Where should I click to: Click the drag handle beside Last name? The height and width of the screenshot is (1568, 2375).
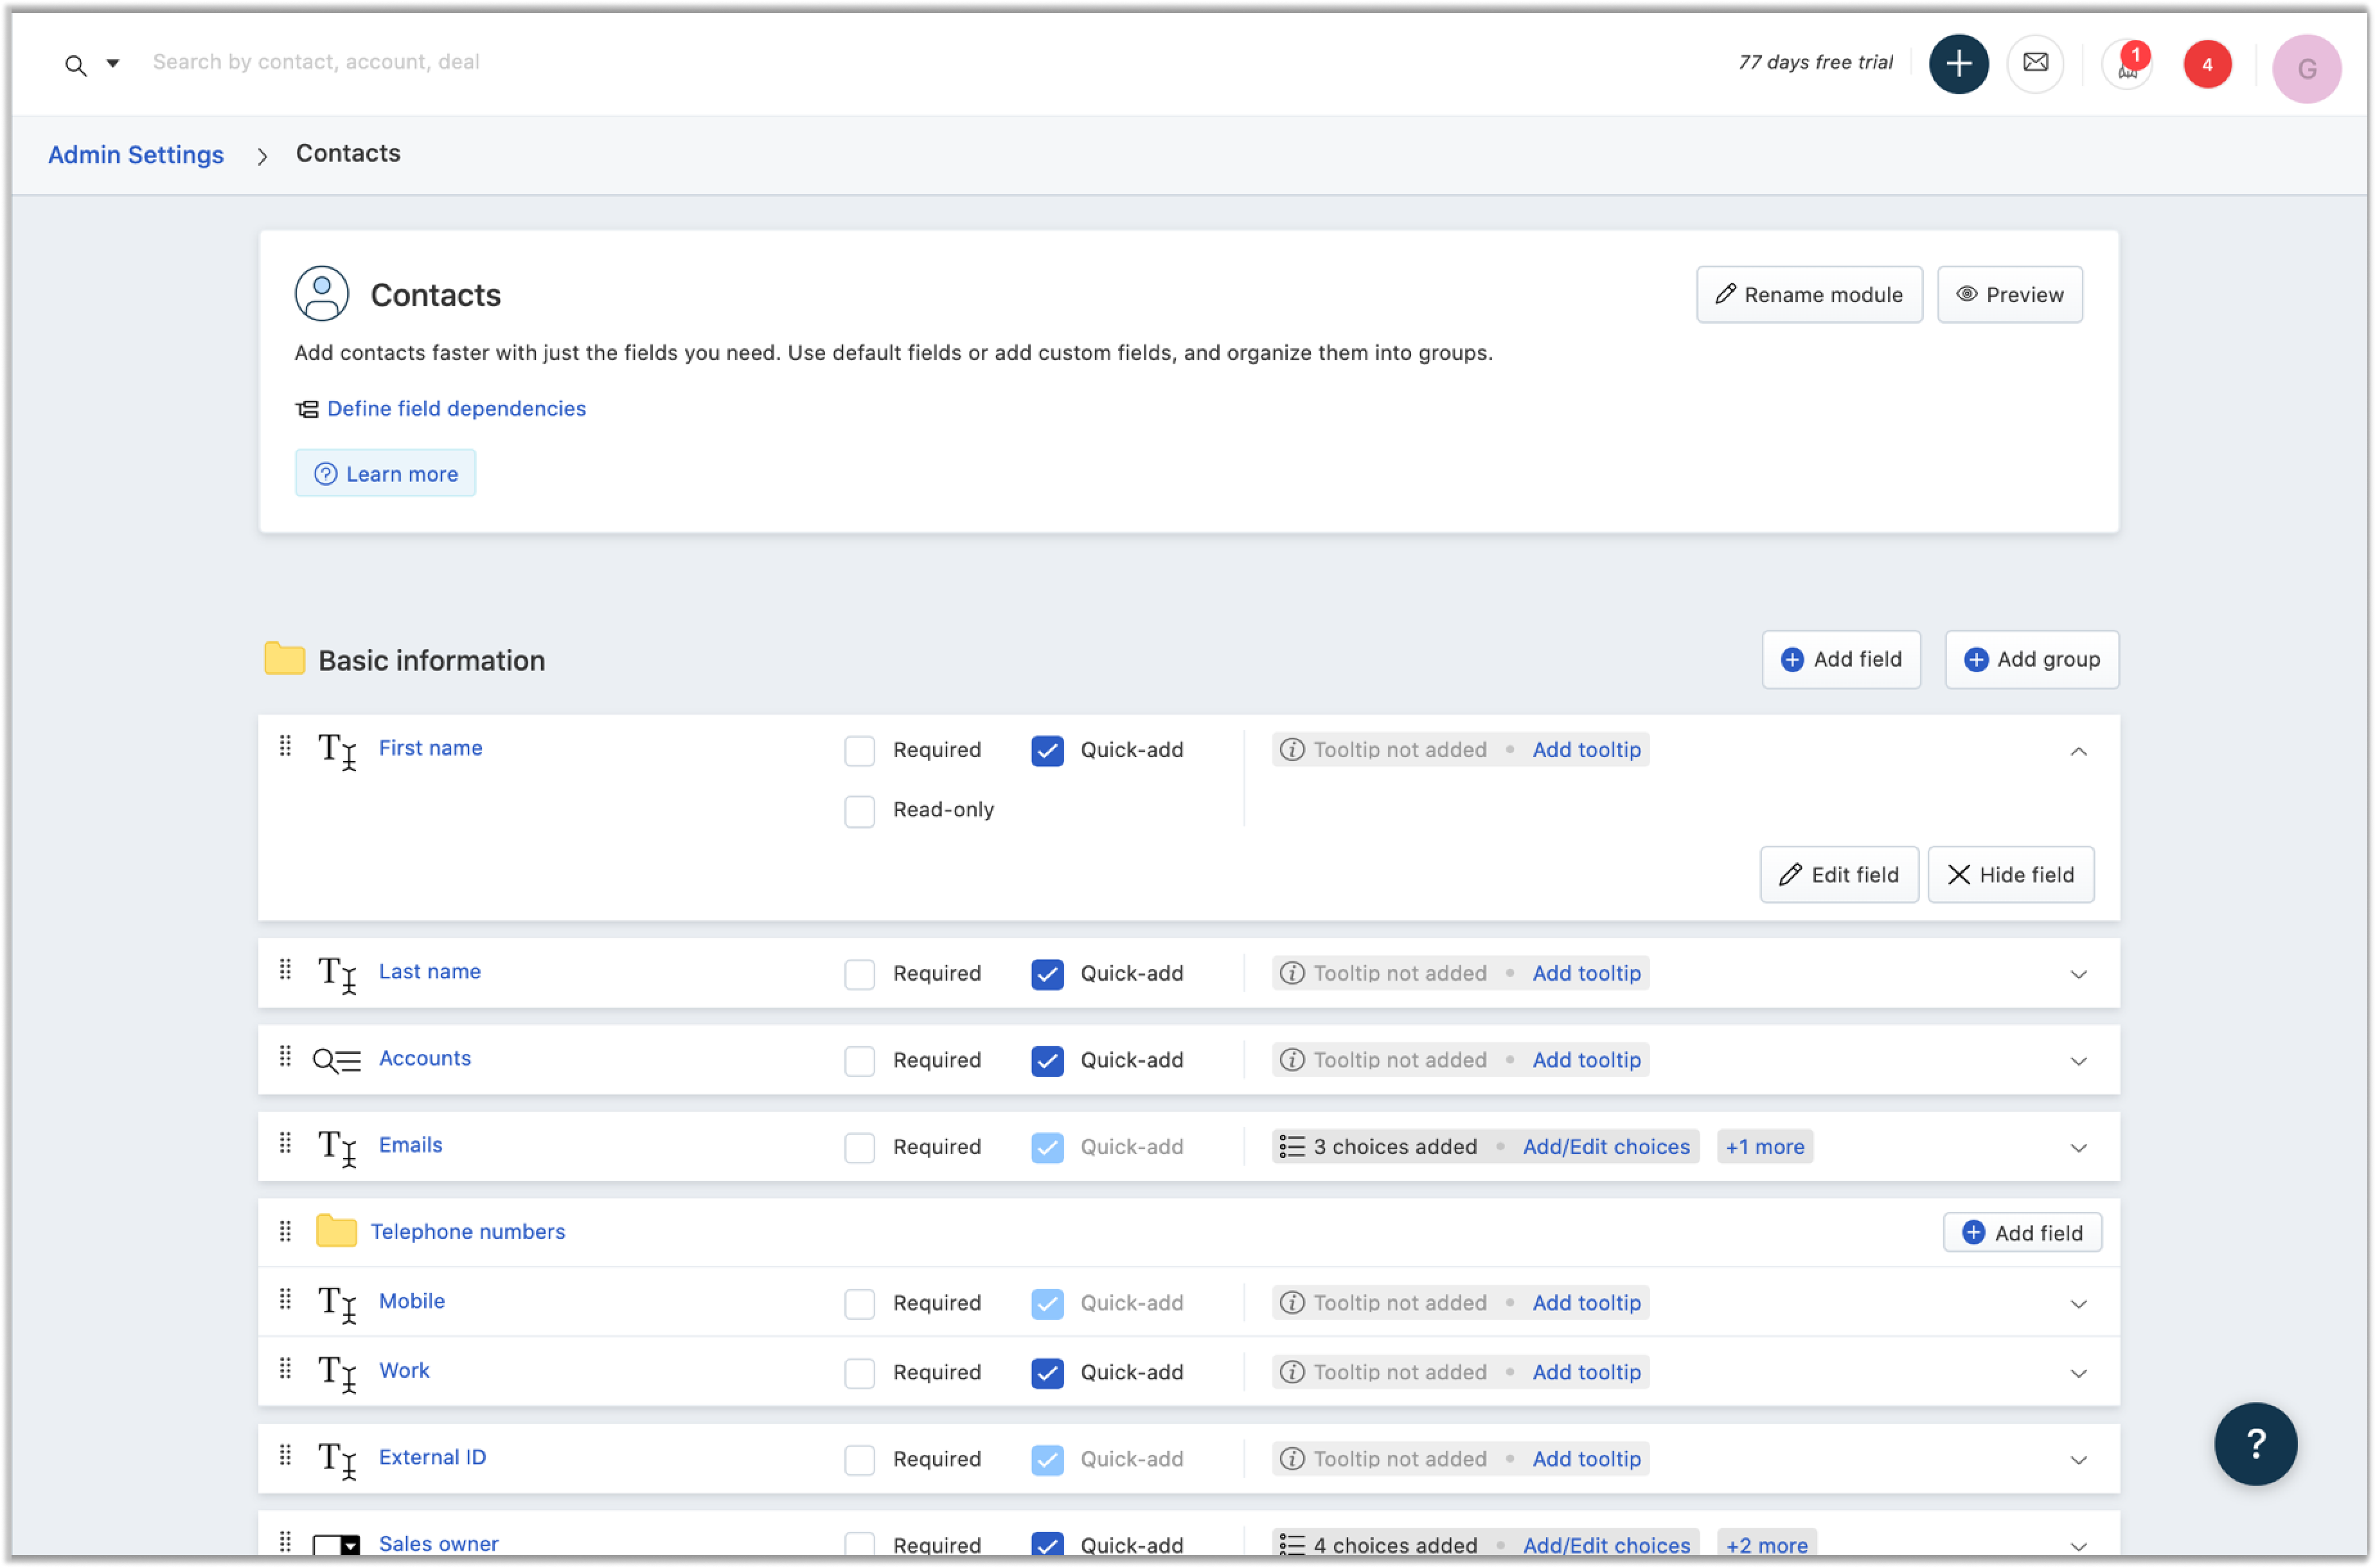(x=285, y=970)
